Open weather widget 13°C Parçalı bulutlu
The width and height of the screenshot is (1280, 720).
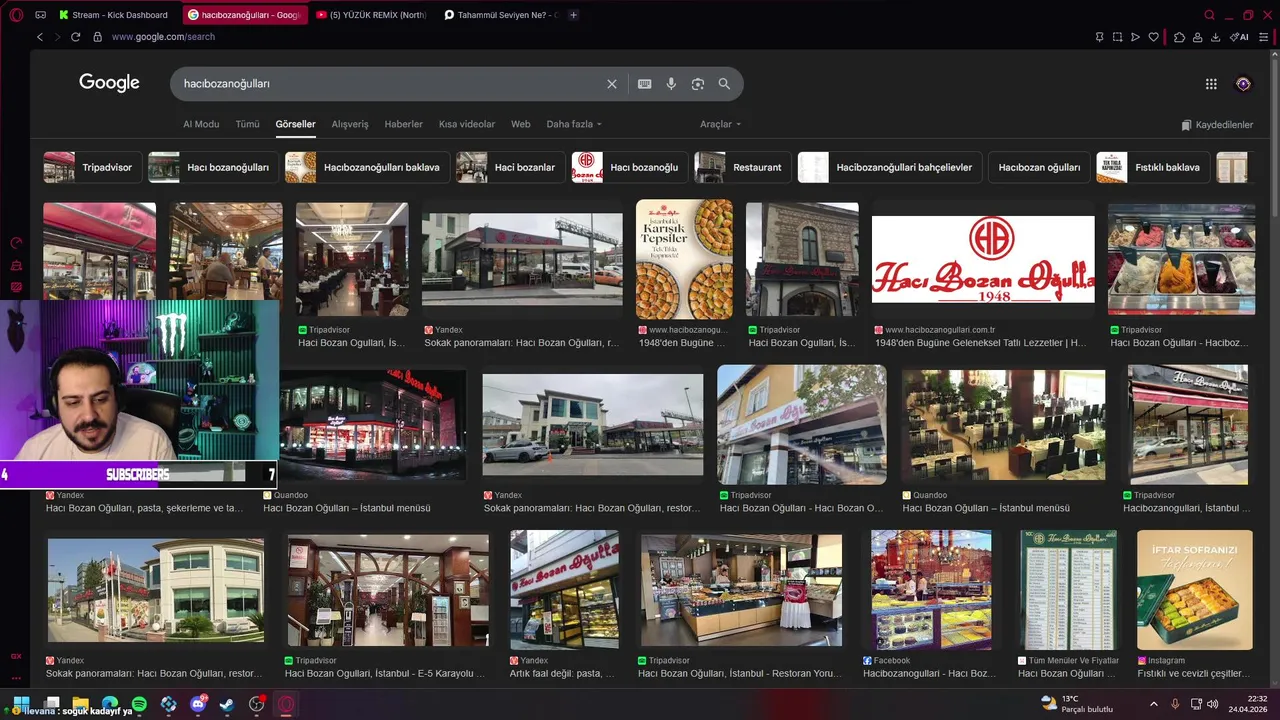click(x=1077, y=704)
